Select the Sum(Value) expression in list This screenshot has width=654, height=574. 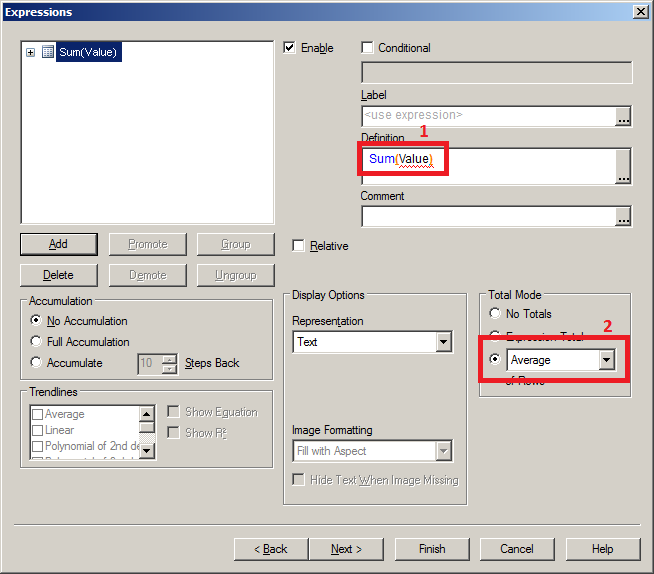coord(88,52)
